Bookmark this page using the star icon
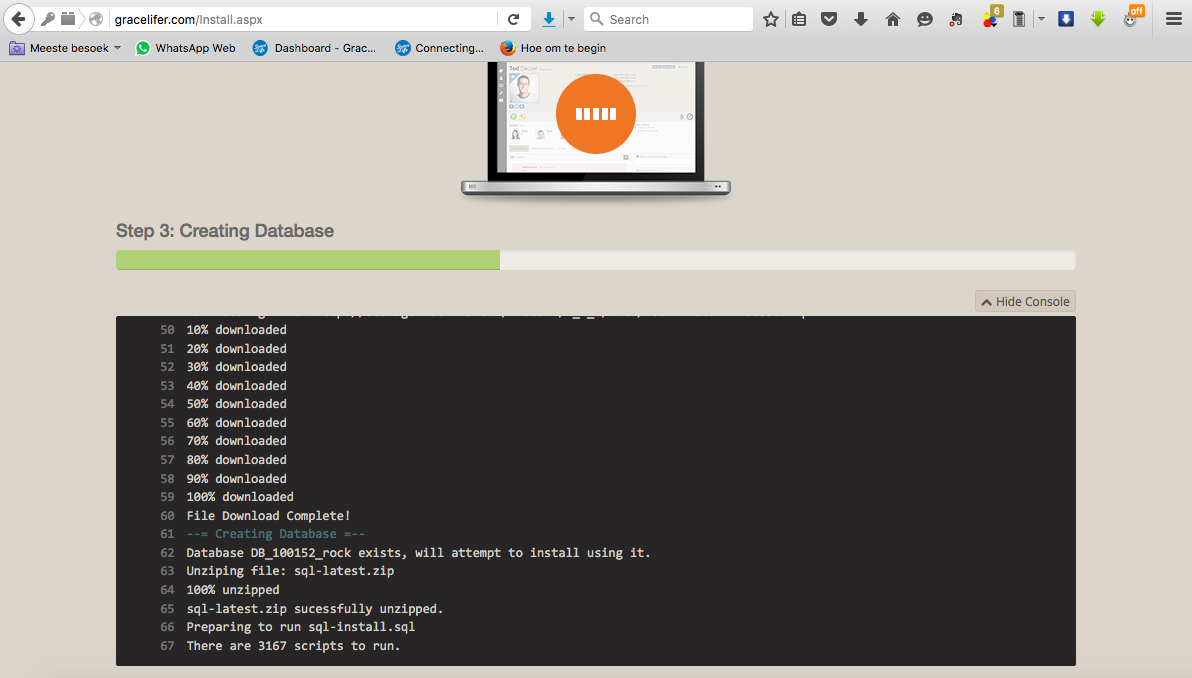This screenshot has width=1192, height=678. pyautogui.click(x=770, y=18)
